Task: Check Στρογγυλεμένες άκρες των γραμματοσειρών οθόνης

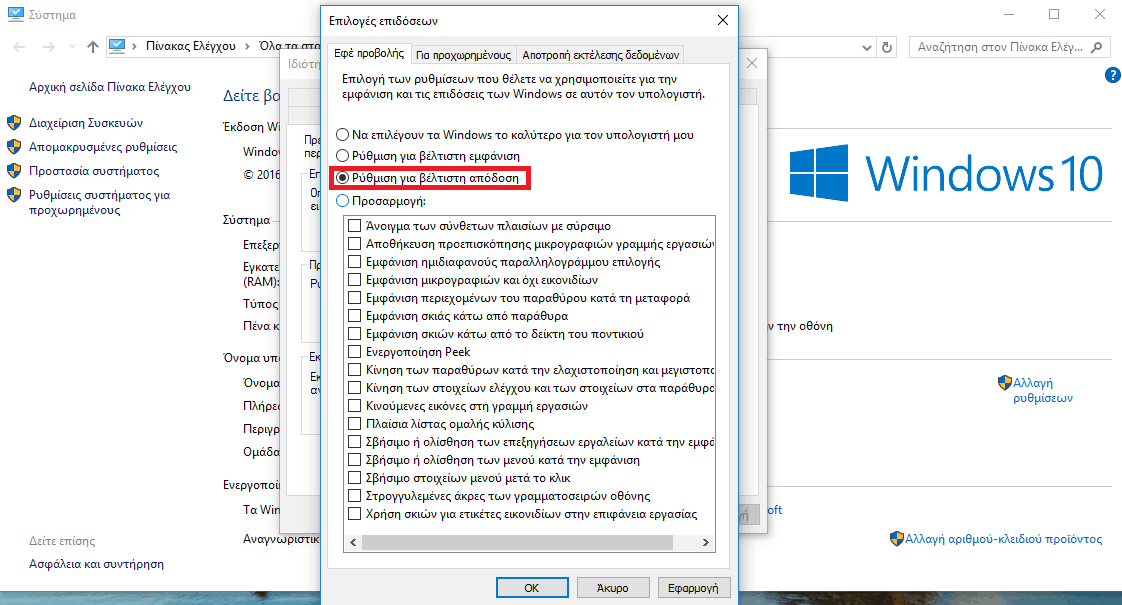Action: [354, 495]
